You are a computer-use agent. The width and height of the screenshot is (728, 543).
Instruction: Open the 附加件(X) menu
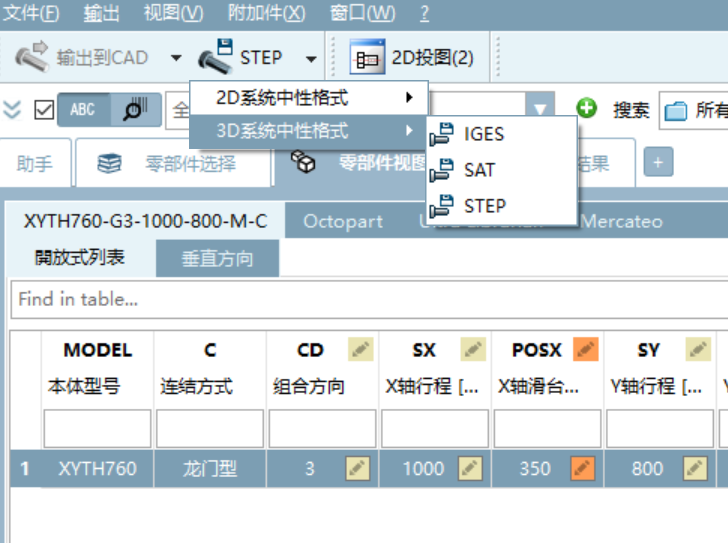[266, 13]
